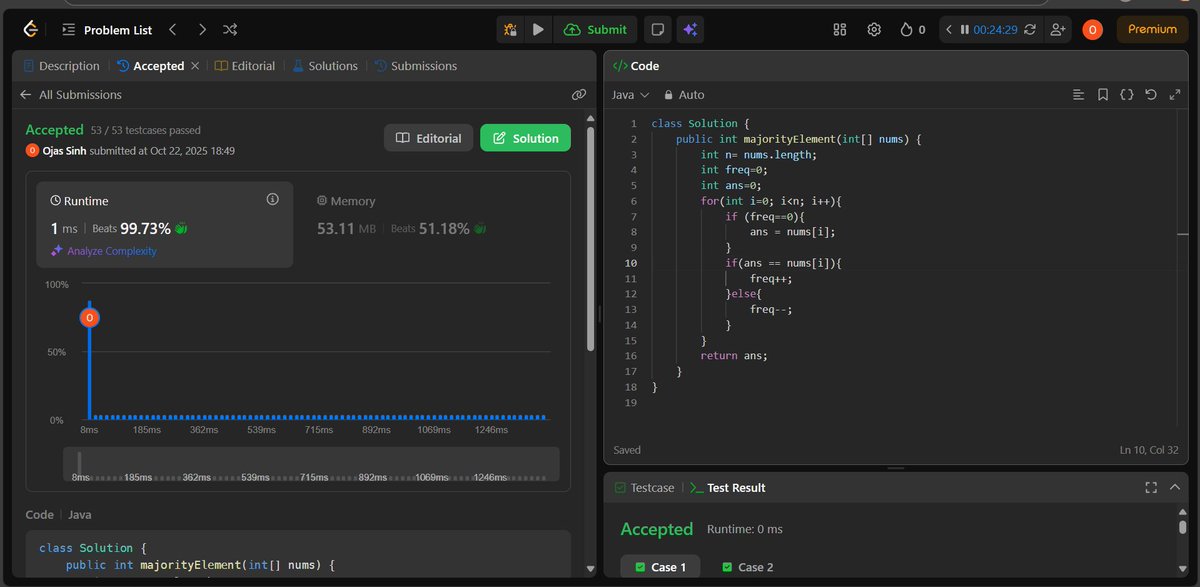
Task: Reset code with undo arrow icon
Action: point(1151,95)
